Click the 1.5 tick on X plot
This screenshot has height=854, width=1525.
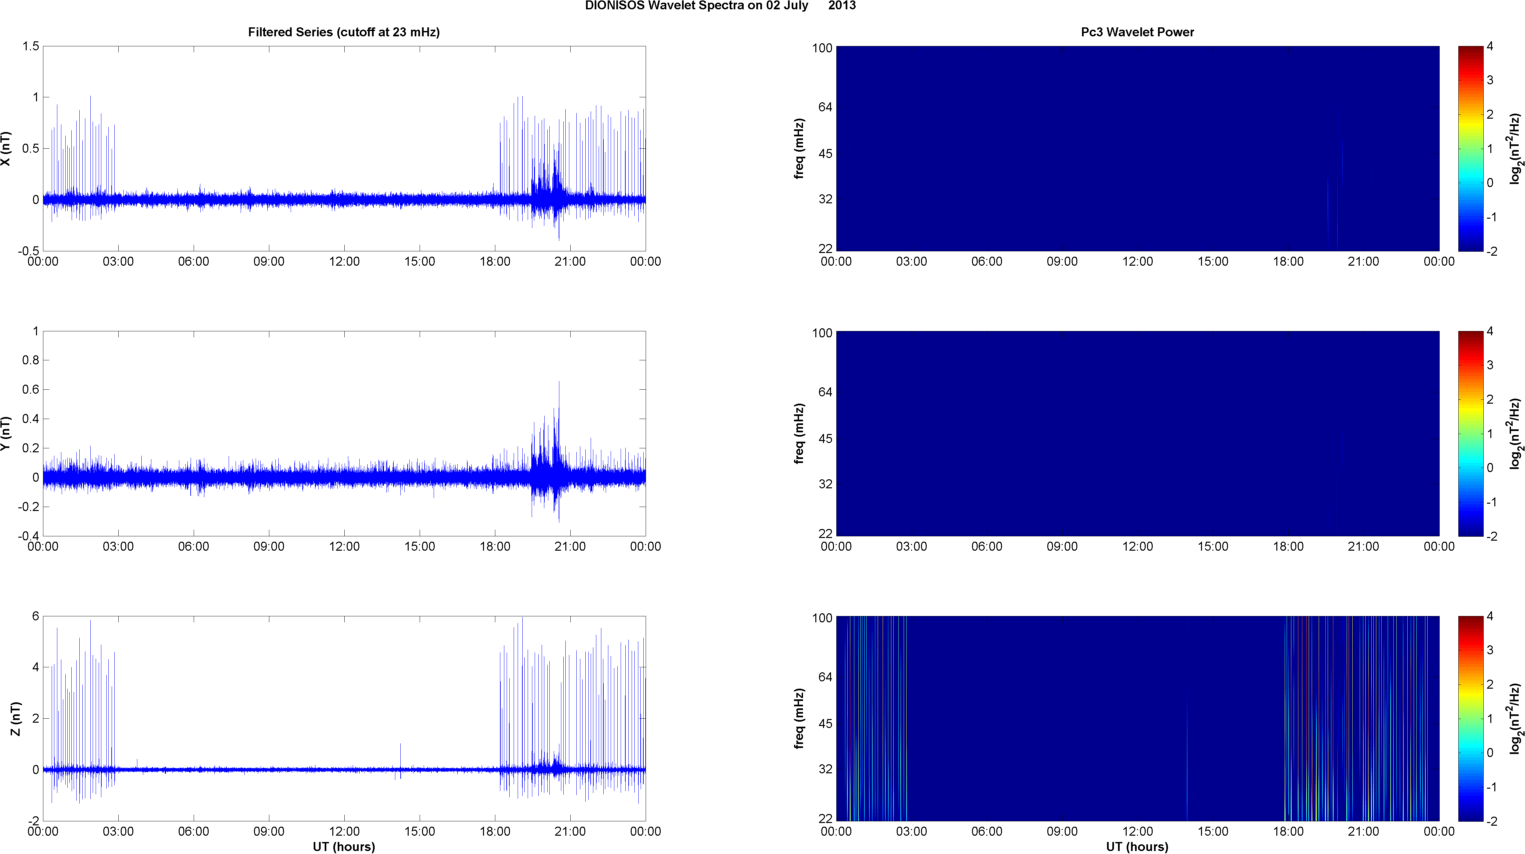pos(30,47)
